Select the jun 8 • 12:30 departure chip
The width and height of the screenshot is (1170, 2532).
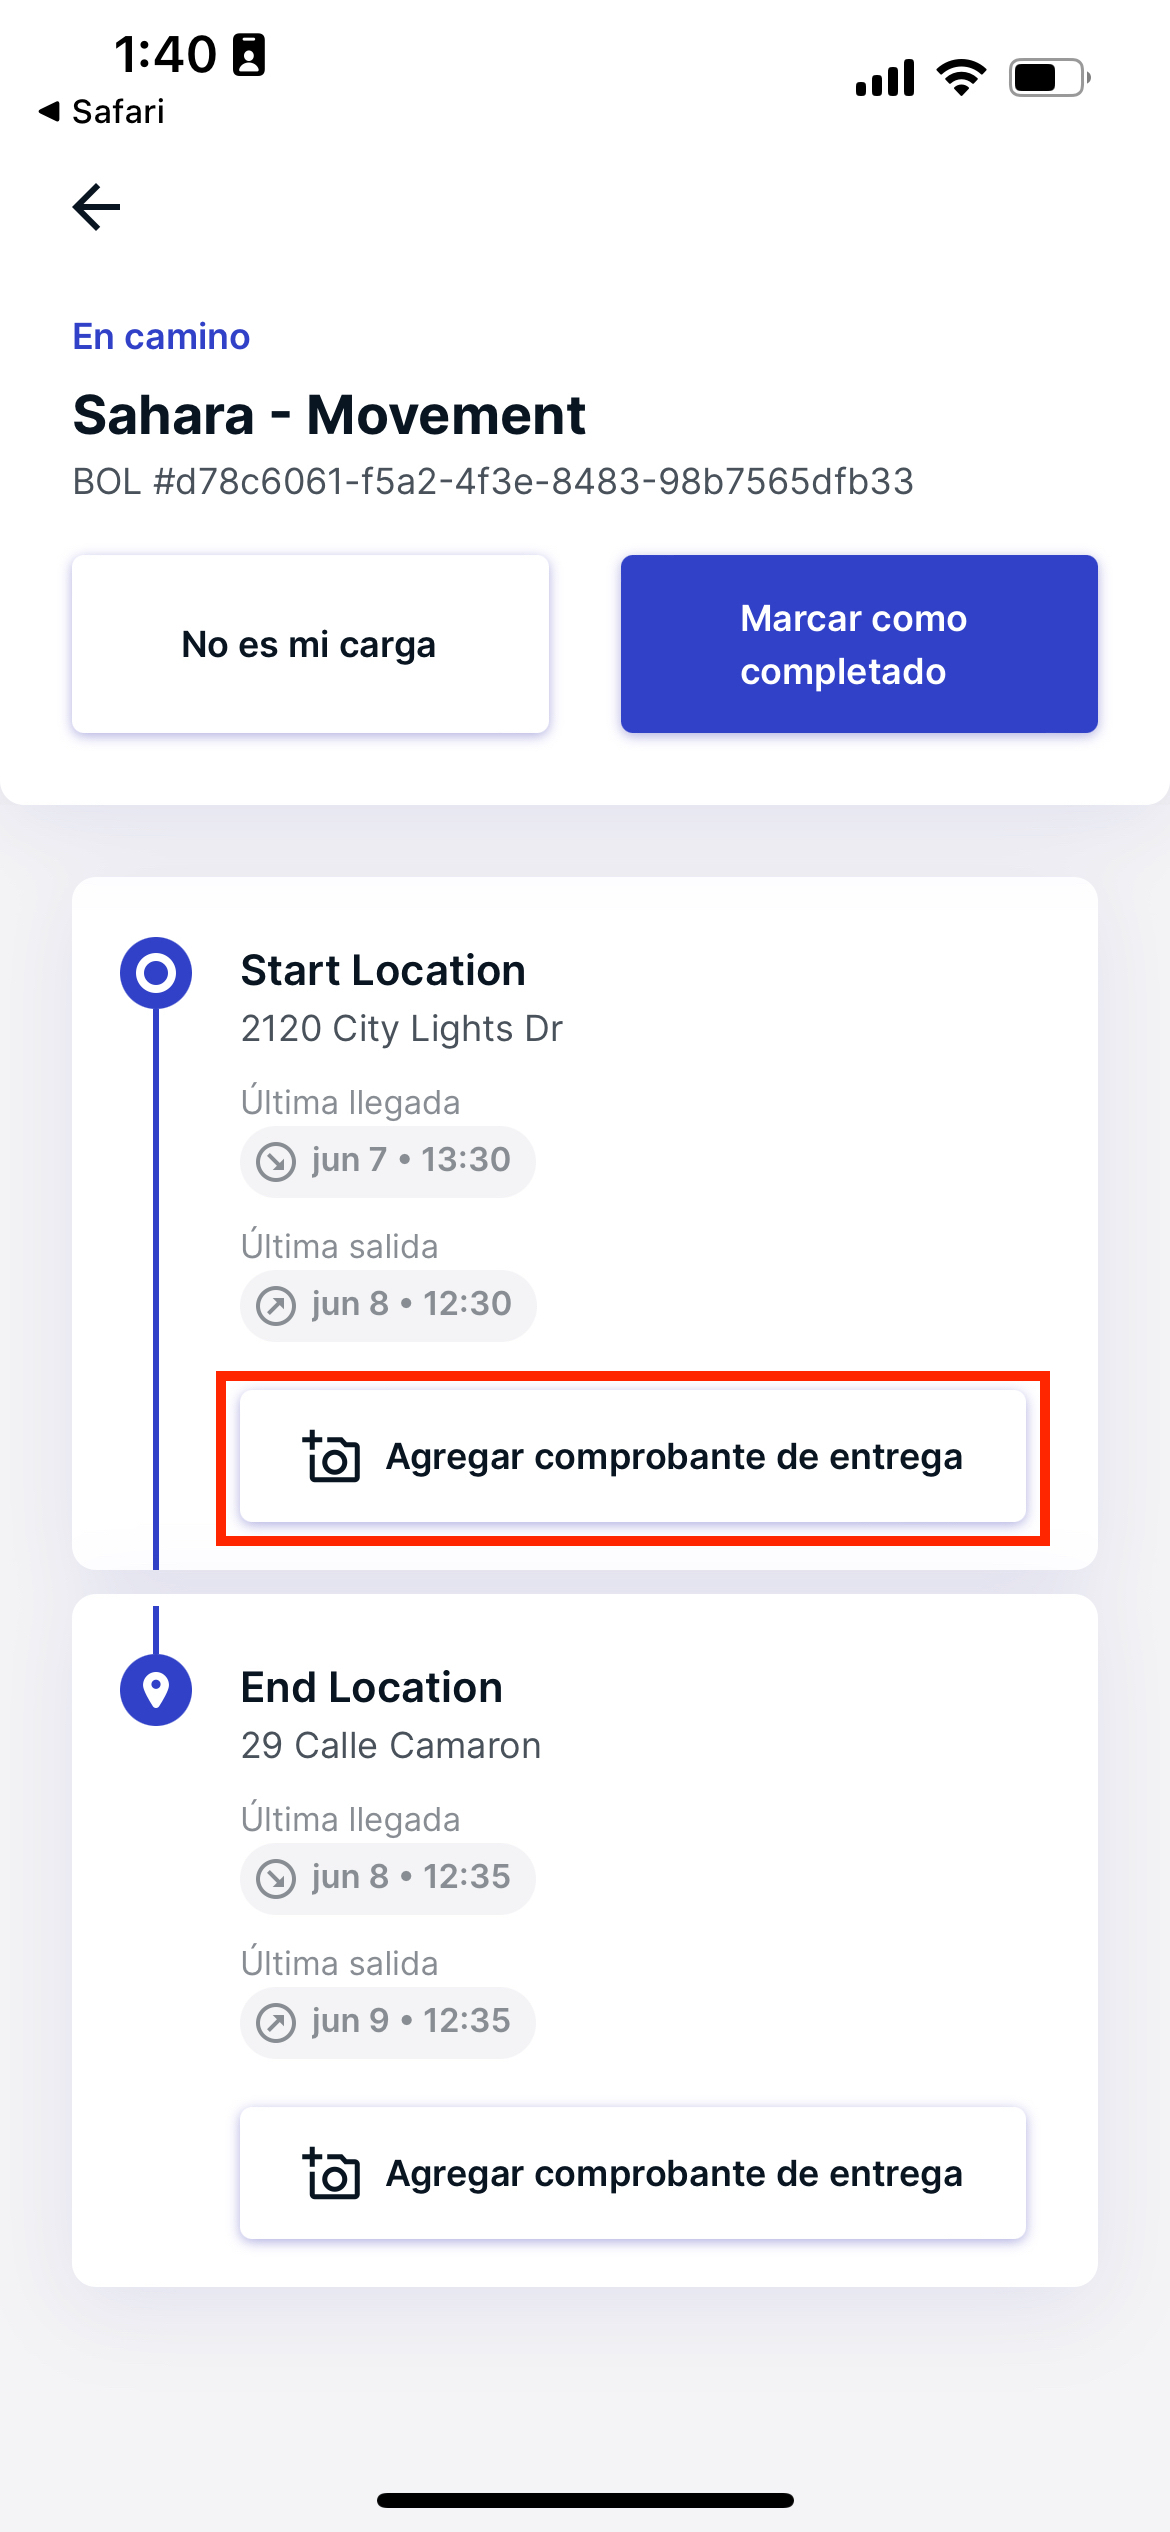pos(388,1305)
